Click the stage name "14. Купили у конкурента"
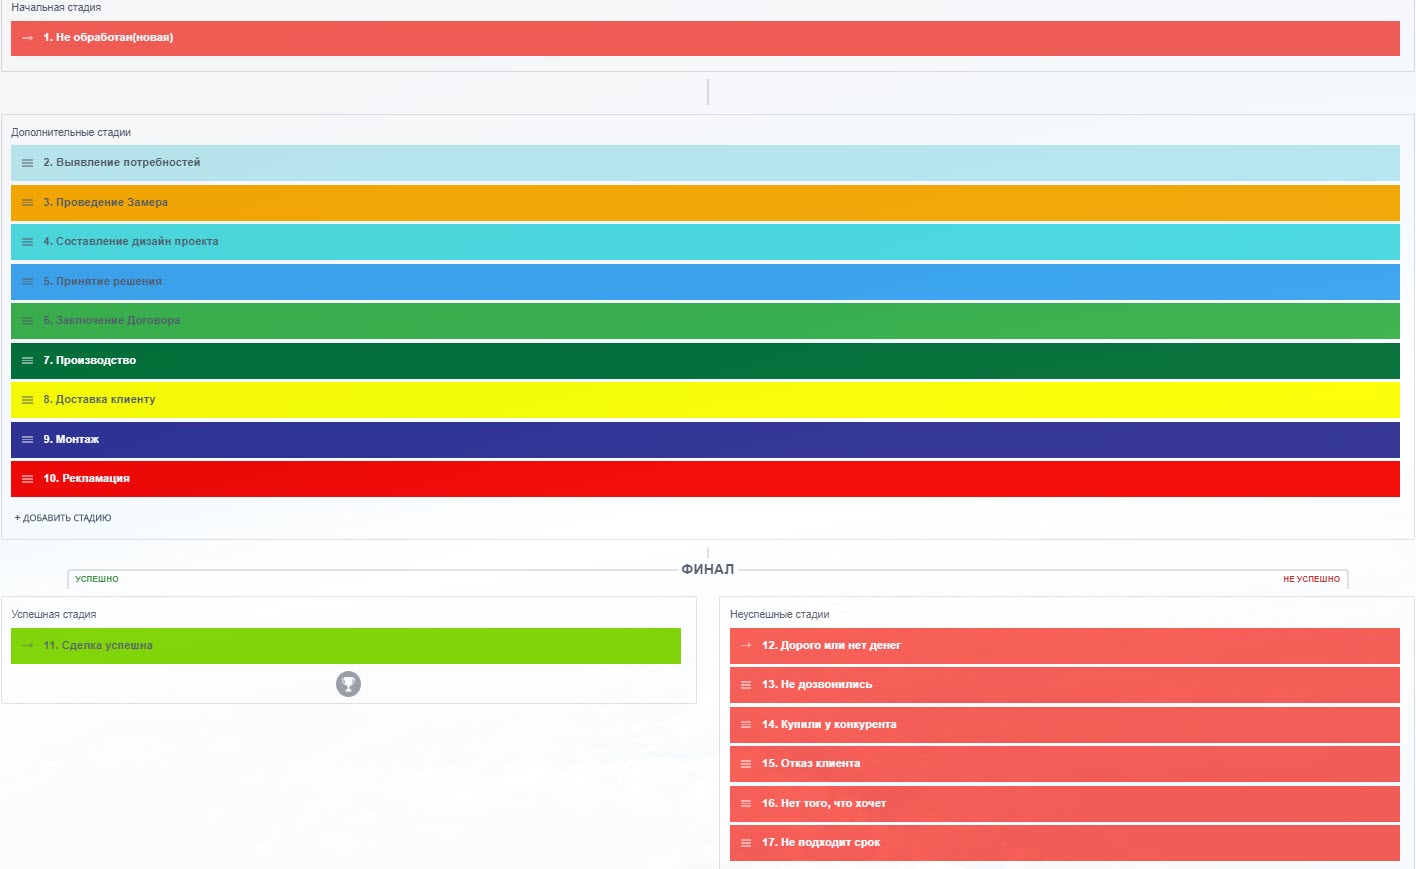Screen dimensions: 1416x869 tap(829, 724)
